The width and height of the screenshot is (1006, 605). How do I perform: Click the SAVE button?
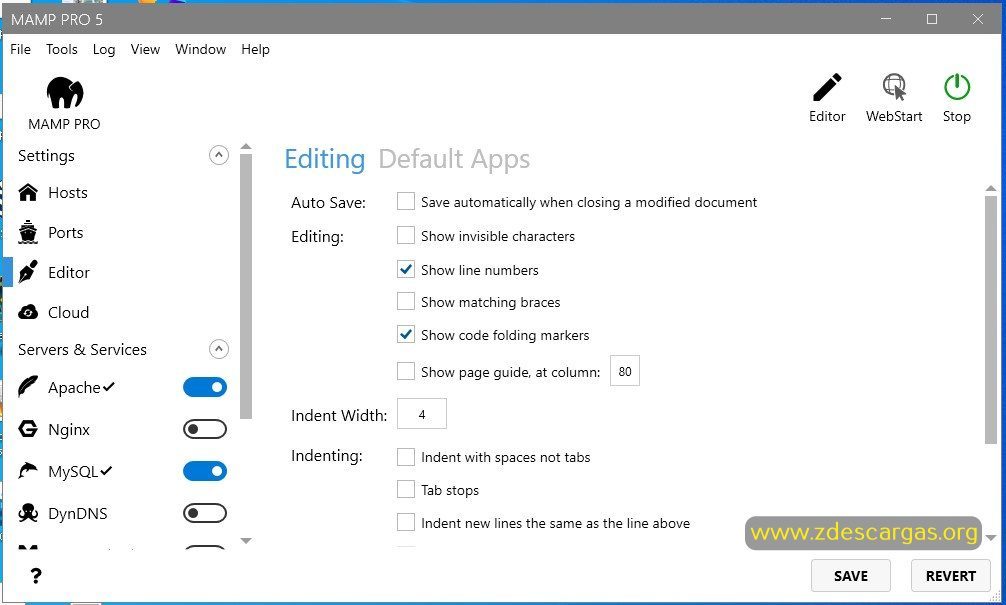tap(851, 575)
